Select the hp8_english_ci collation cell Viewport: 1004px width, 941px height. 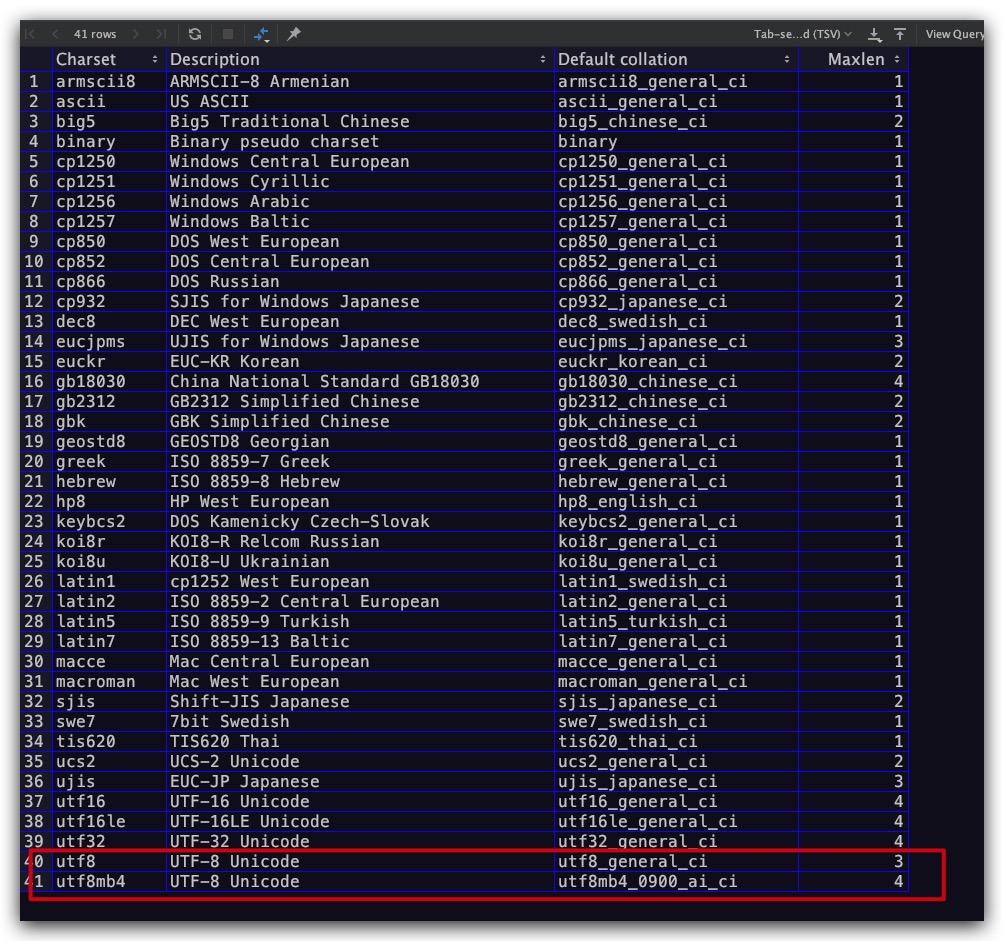676,501
